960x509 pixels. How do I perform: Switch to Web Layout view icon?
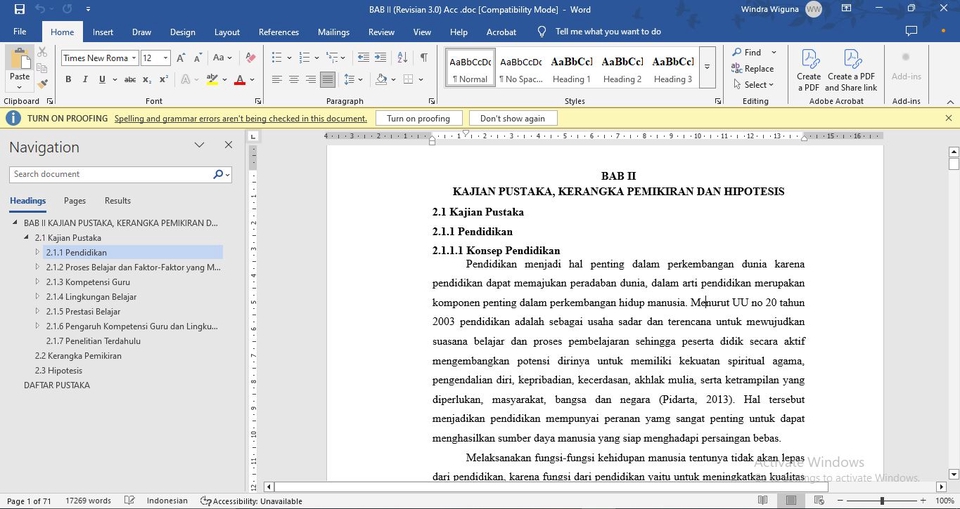click(x=819, y=500)
